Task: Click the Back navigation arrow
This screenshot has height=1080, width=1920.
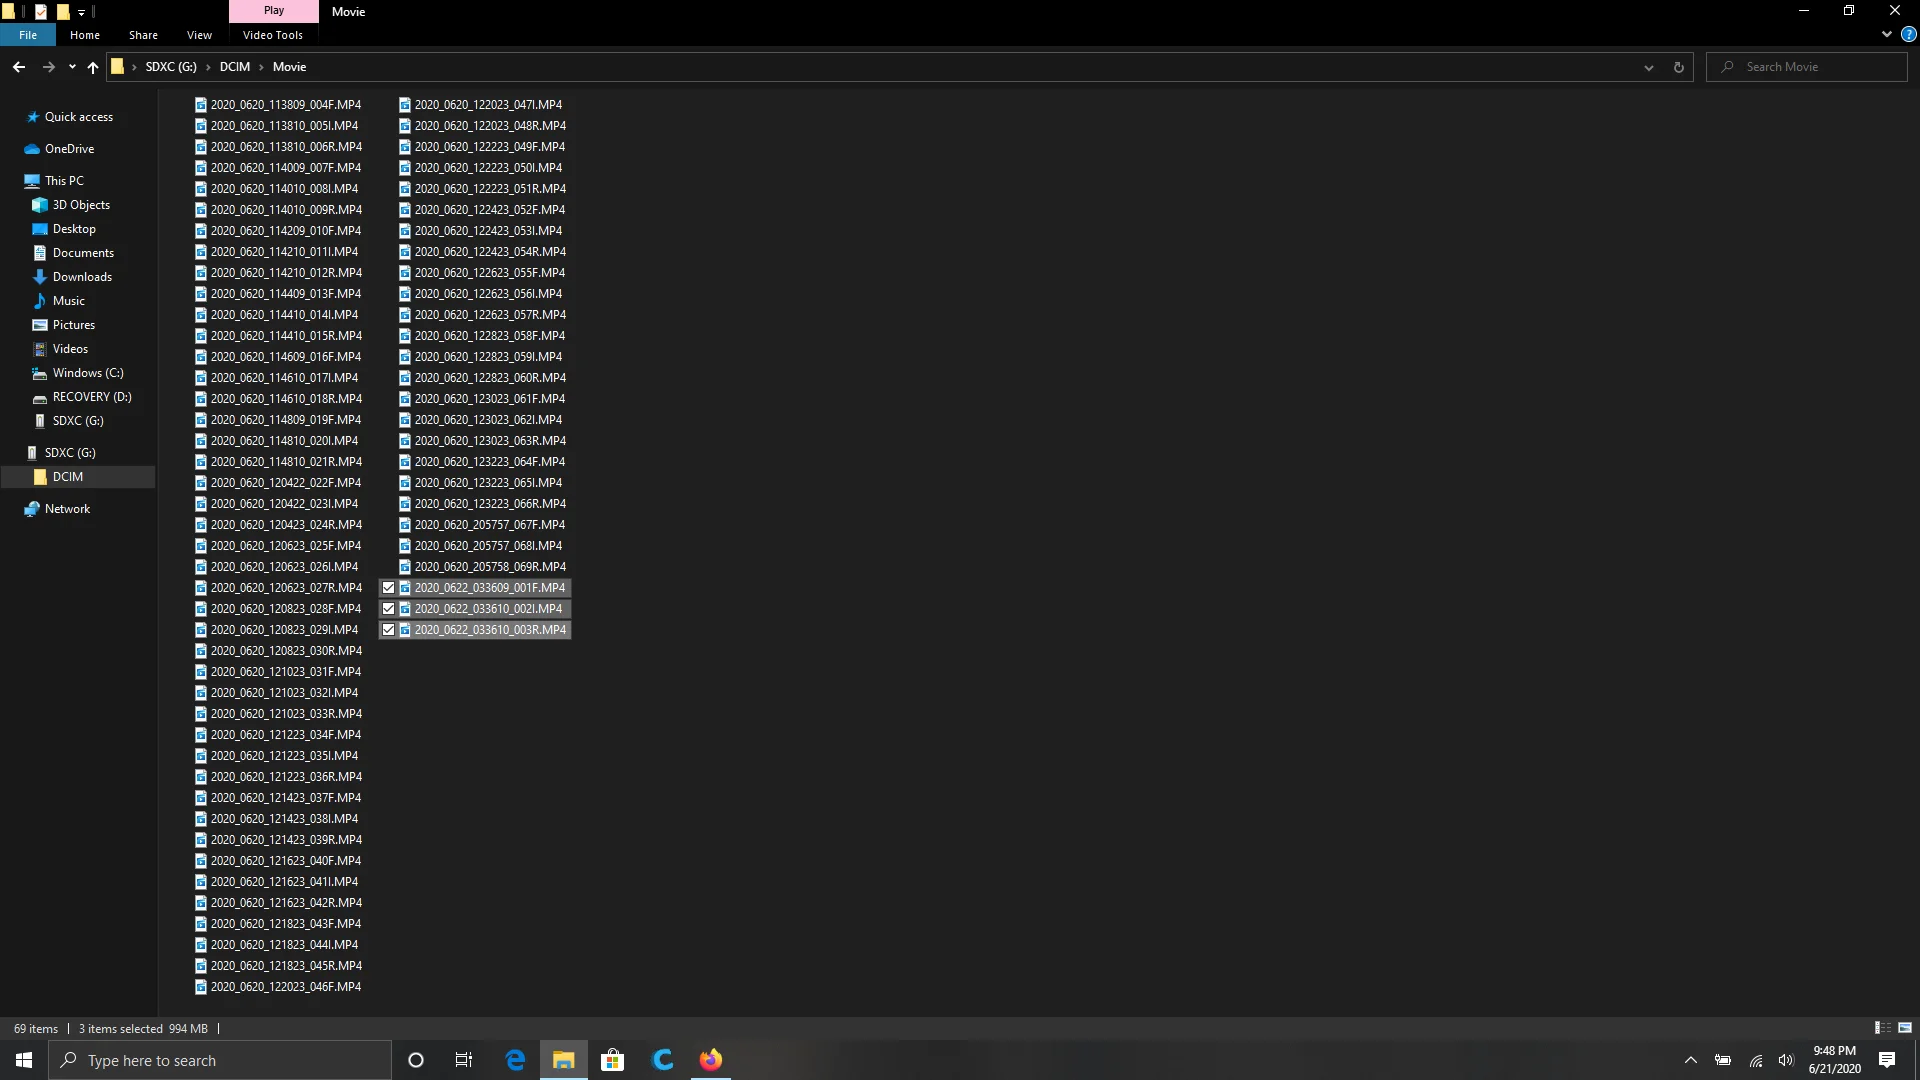Action: [19, 67]
